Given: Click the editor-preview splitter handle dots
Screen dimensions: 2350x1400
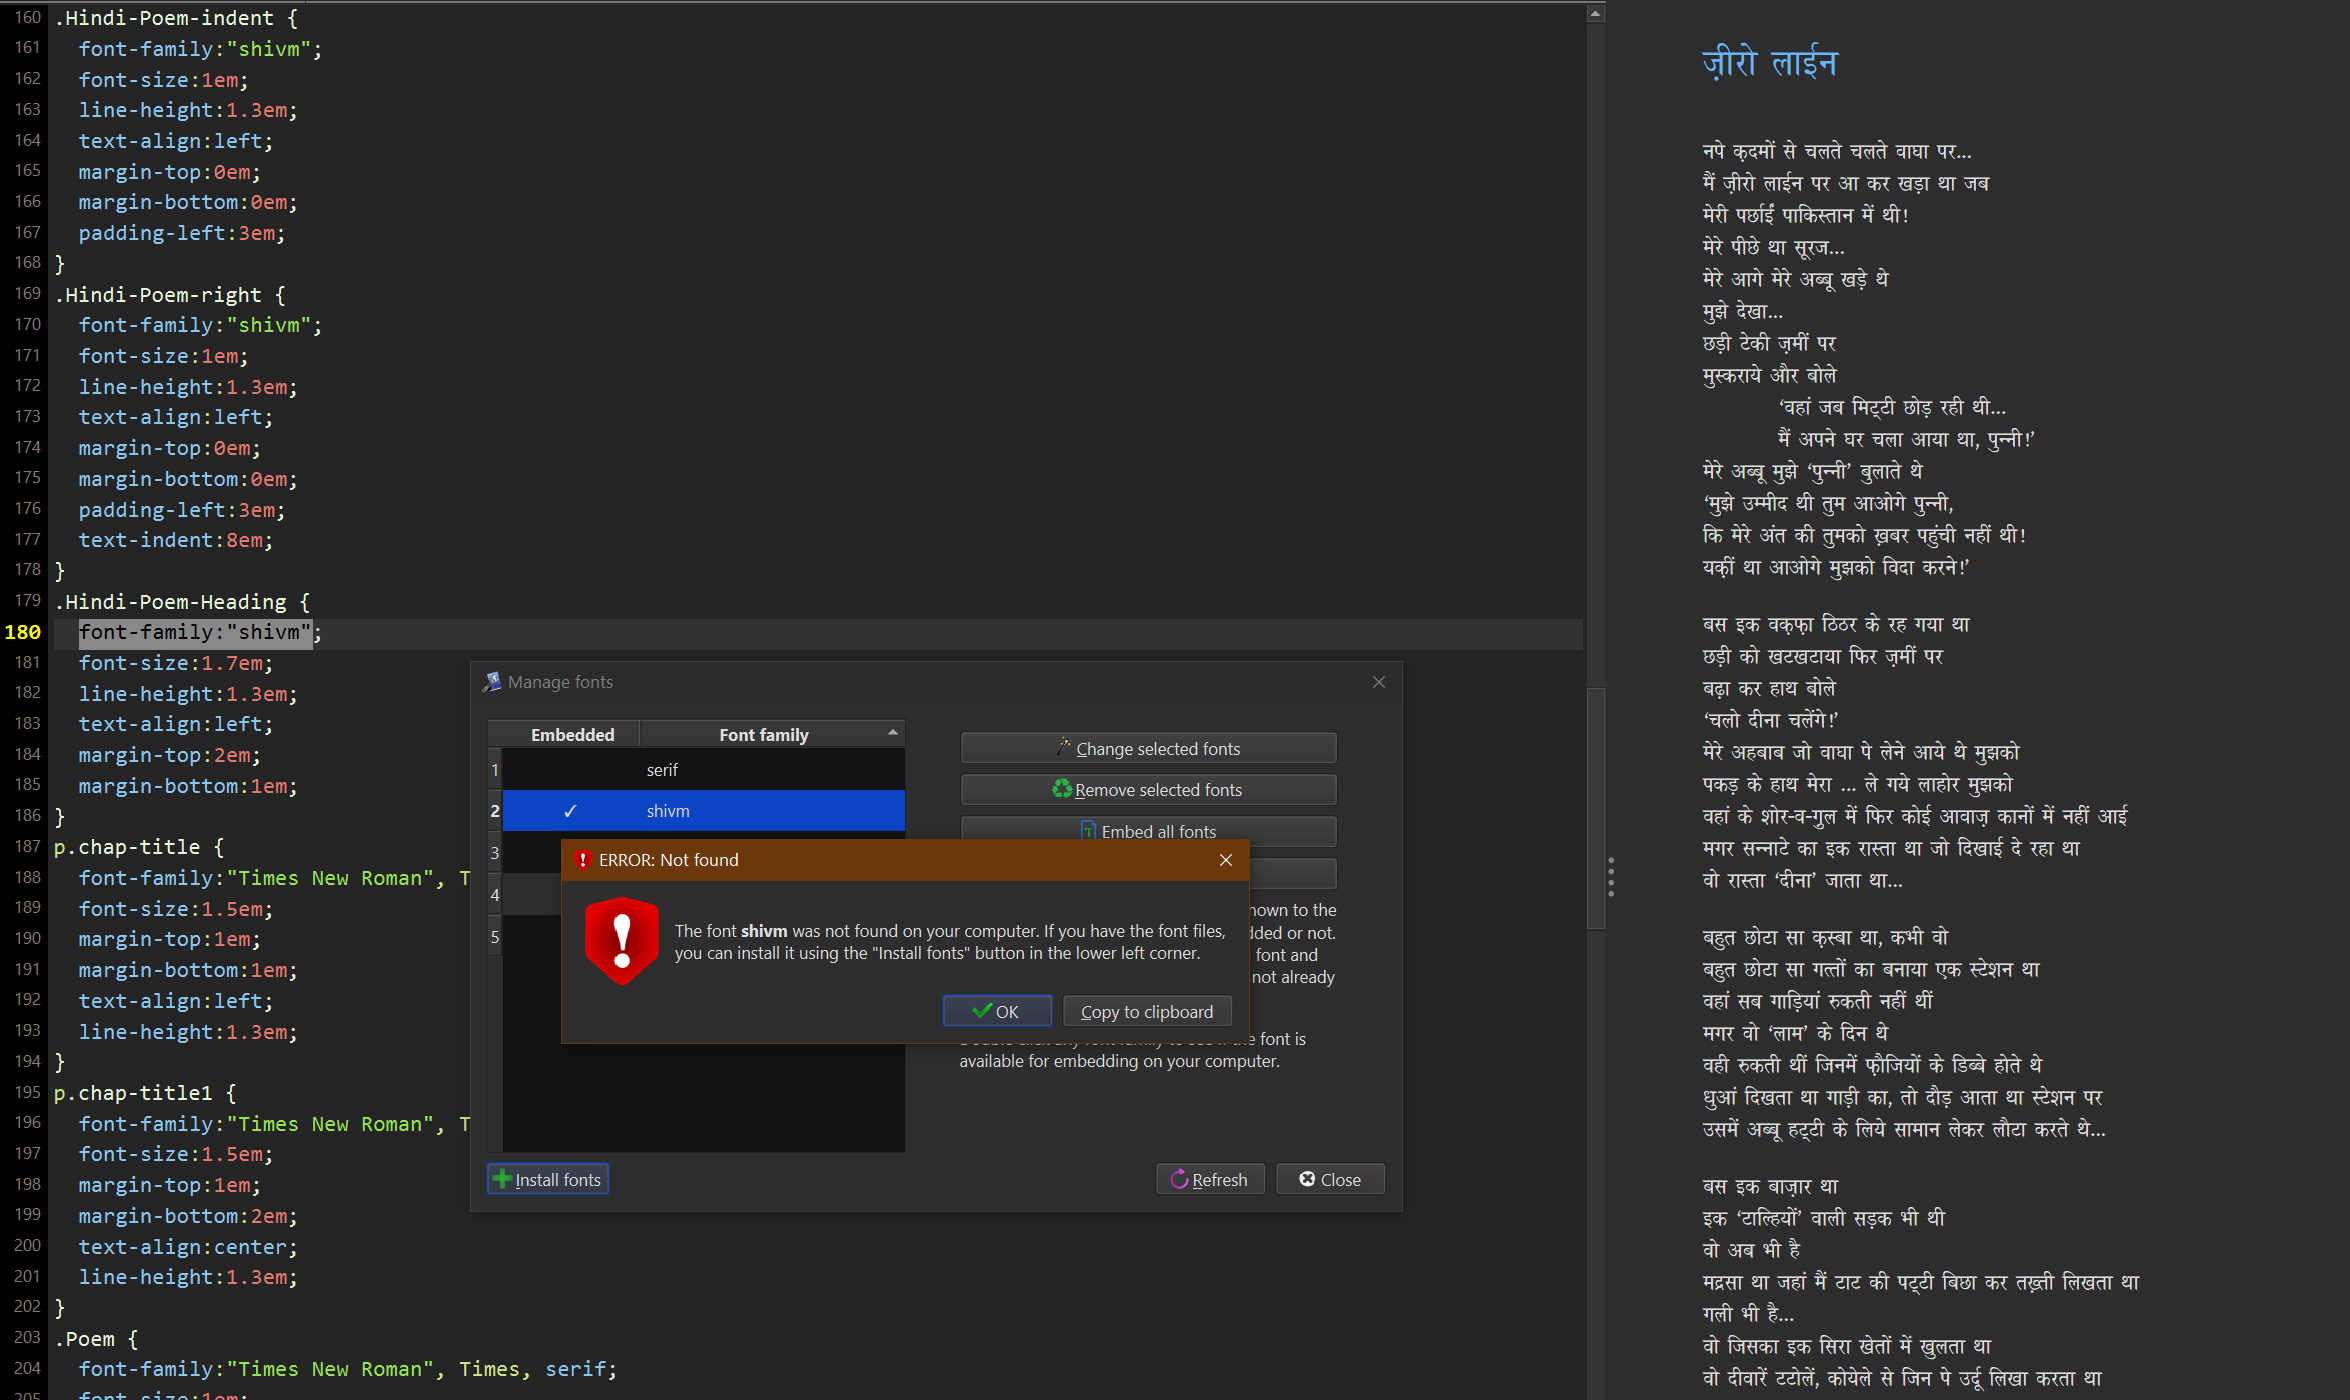Looking at the screenshot, I should tap(1610, 877).
